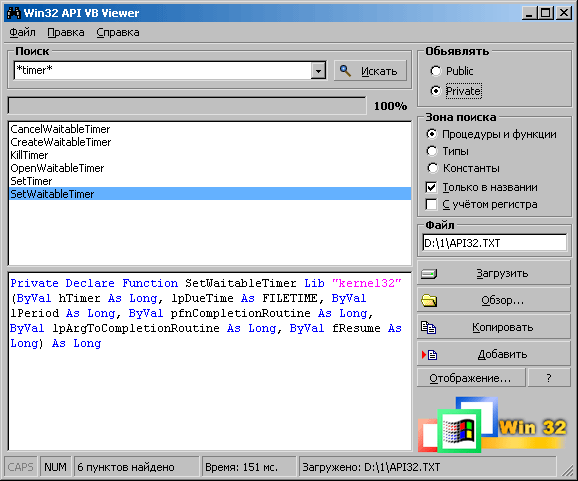Click the Искать search button
Viewport: 578px width, 481px height.
[370, 70]
